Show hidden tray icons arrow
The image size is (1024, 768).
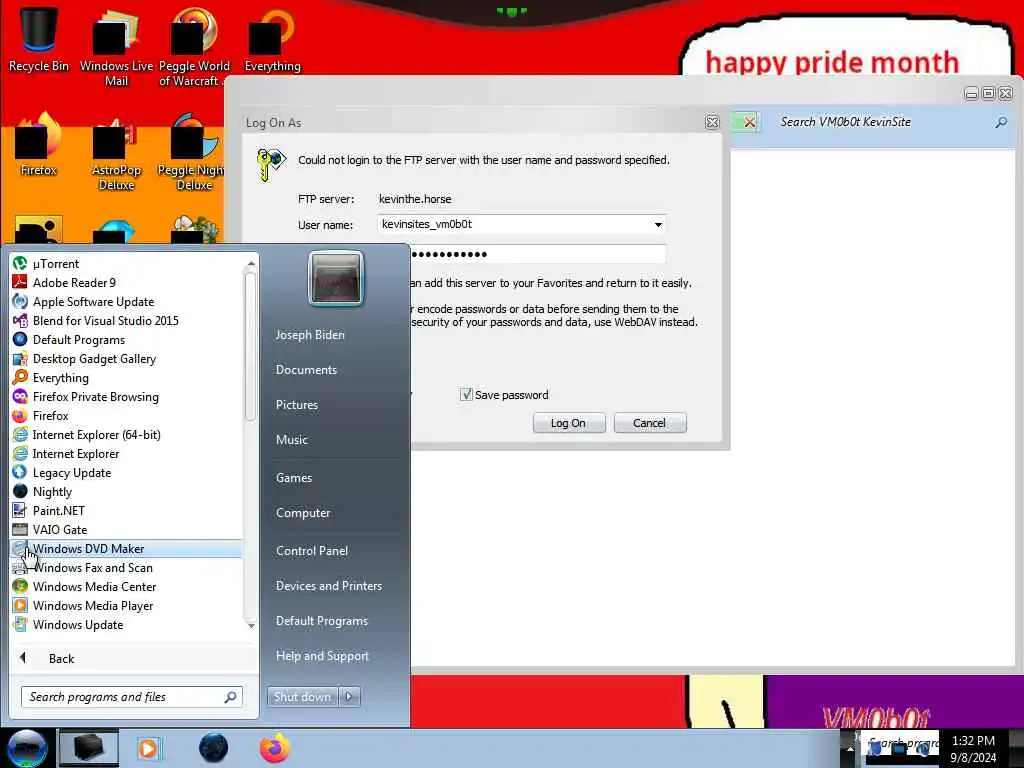click(x=850, y=748)
